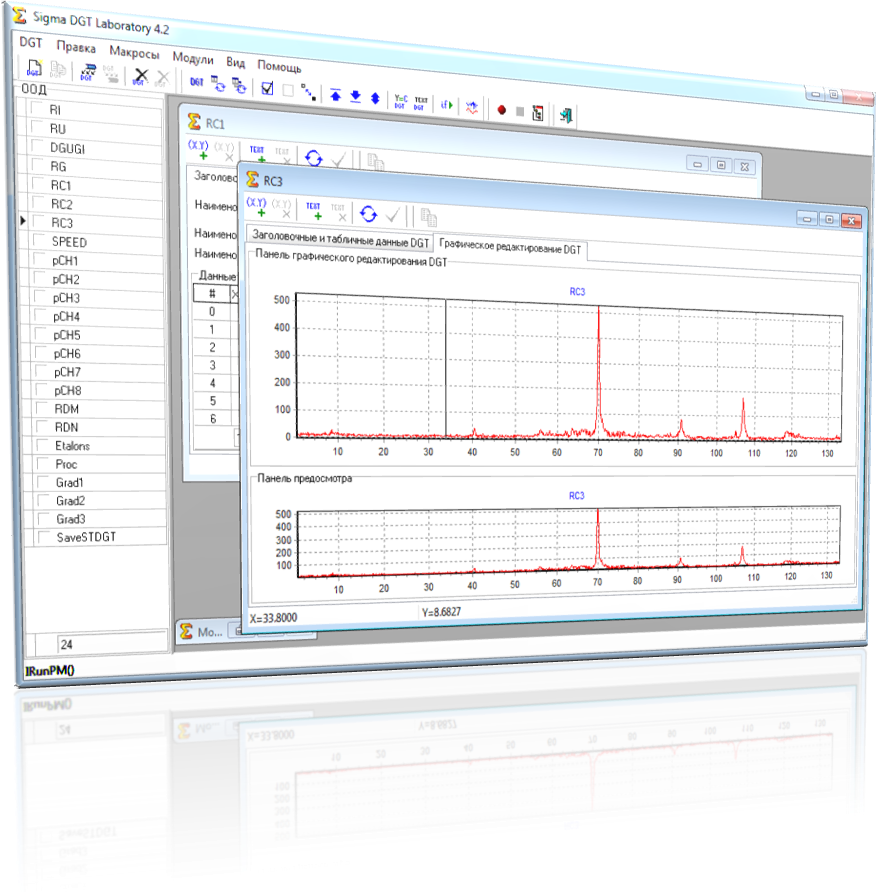The image size is (878, 892).
Task: Click the field showing 24 below the list
Action: point(112,643)
